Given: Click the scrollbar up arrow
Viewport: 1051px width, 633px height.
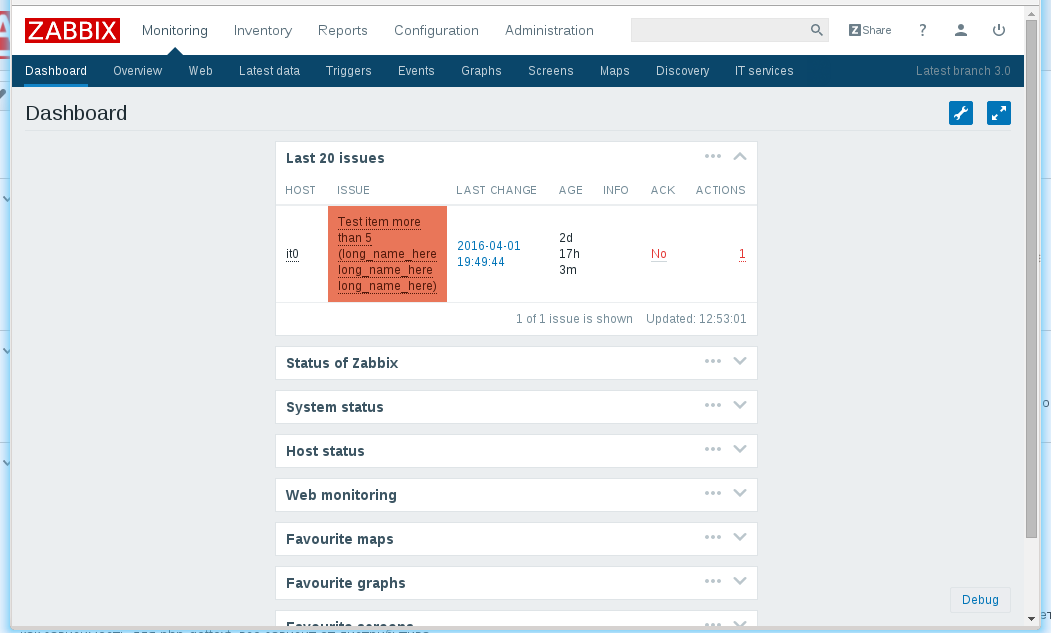Looking at the screenshot, I should pyautogui.click(x=1032, y=13).
